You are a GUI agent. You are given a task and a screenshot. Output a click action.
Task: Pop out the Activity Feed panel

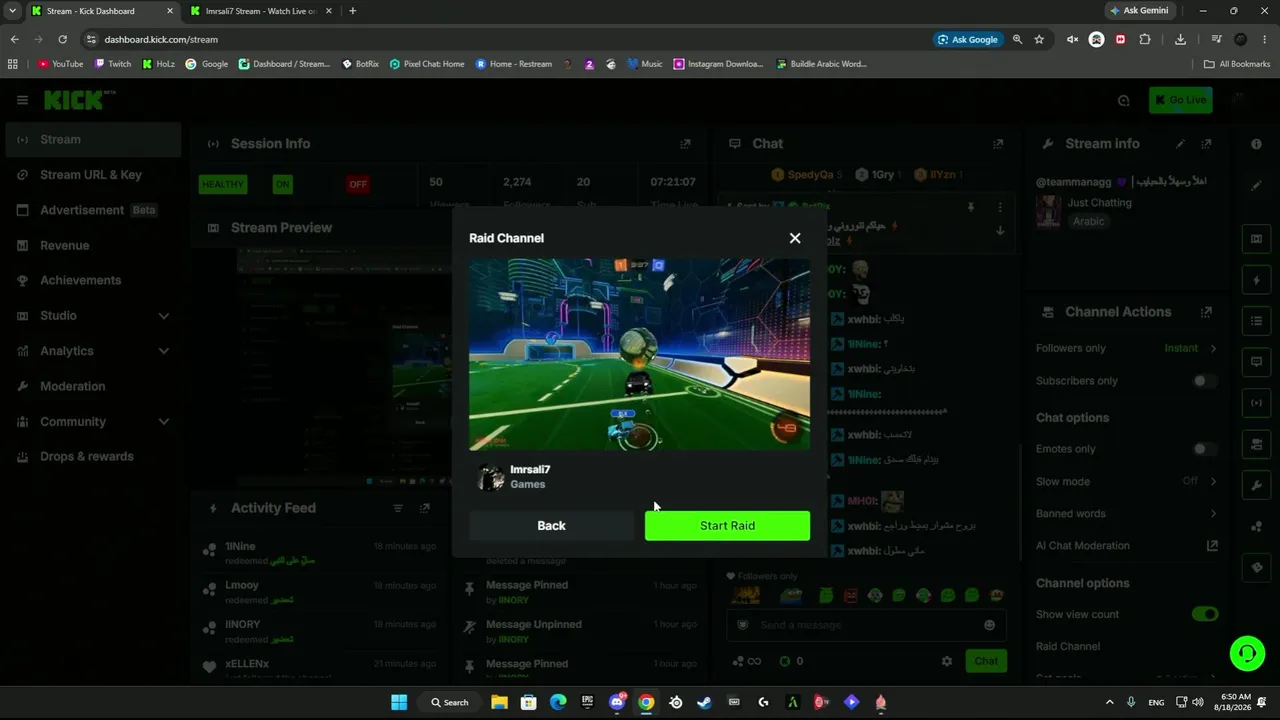coord(425,508)
